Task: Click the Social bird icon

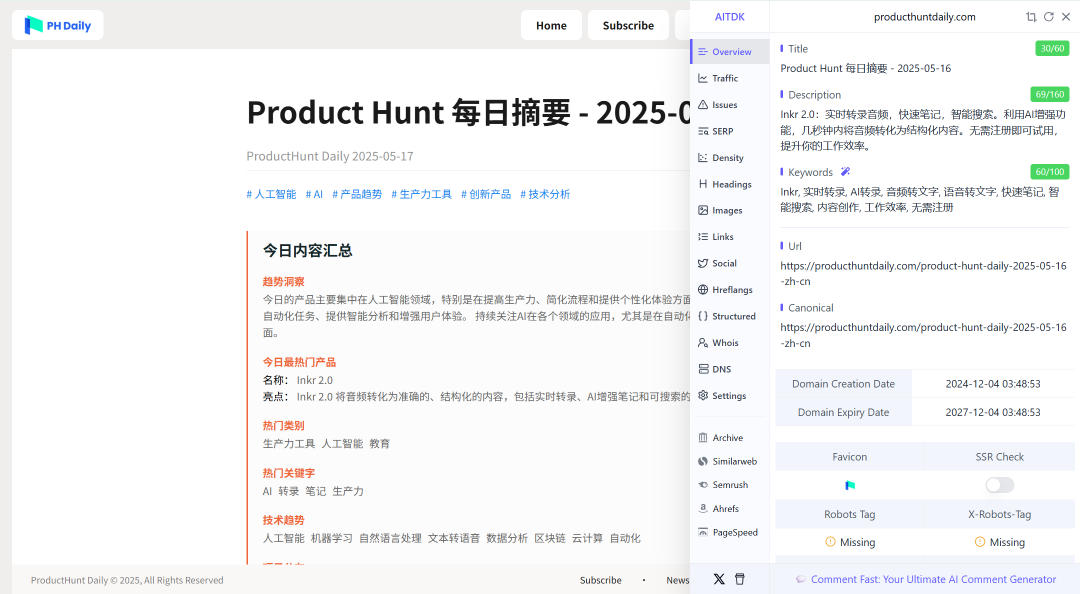Action: coord(703,263)
